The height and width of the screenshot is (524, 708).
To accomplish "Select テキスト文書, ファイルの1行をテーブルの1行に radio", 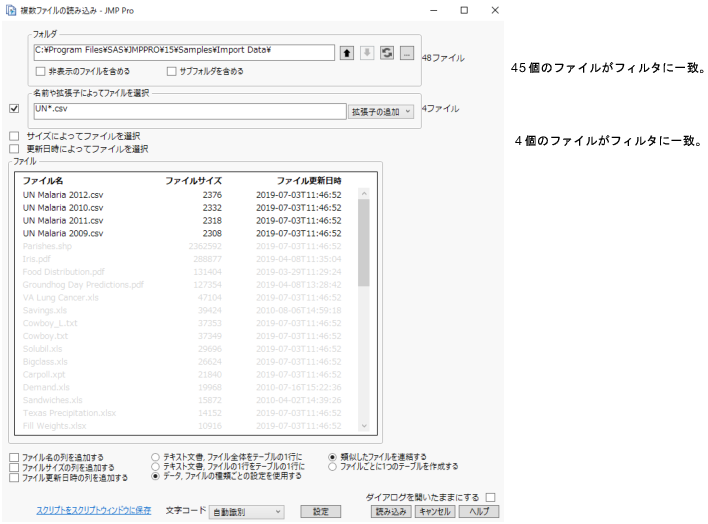I will tap(156, 466).
